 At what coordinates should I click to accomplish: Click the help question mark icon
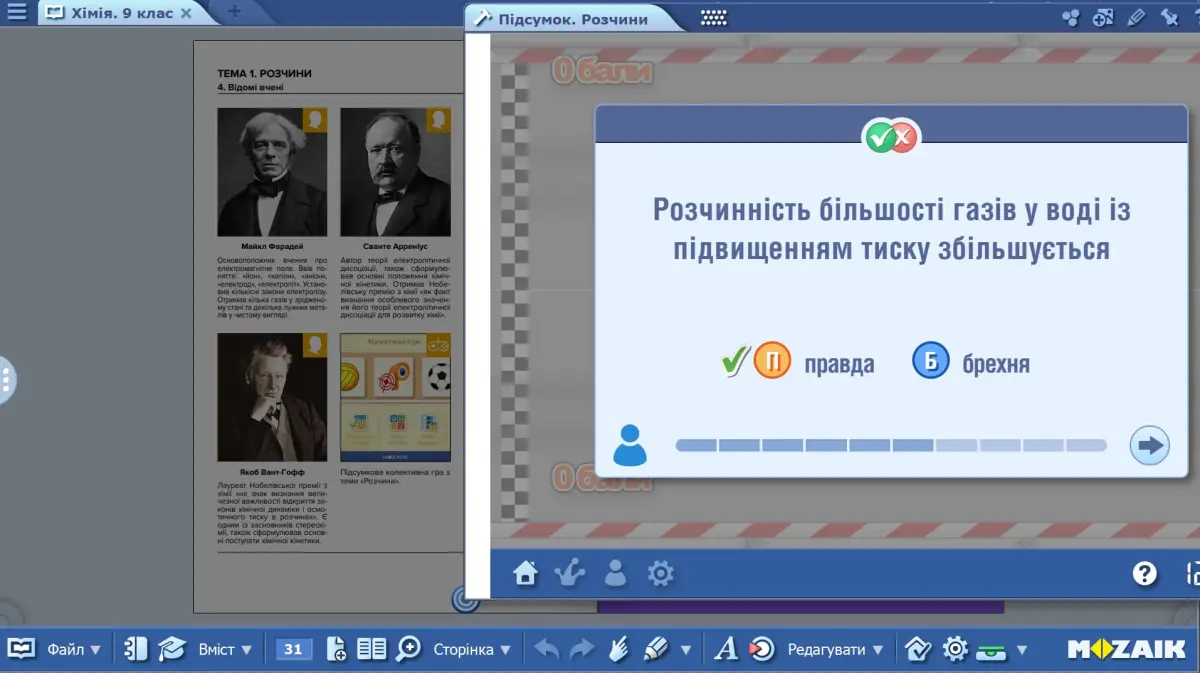pos(1144,574)
